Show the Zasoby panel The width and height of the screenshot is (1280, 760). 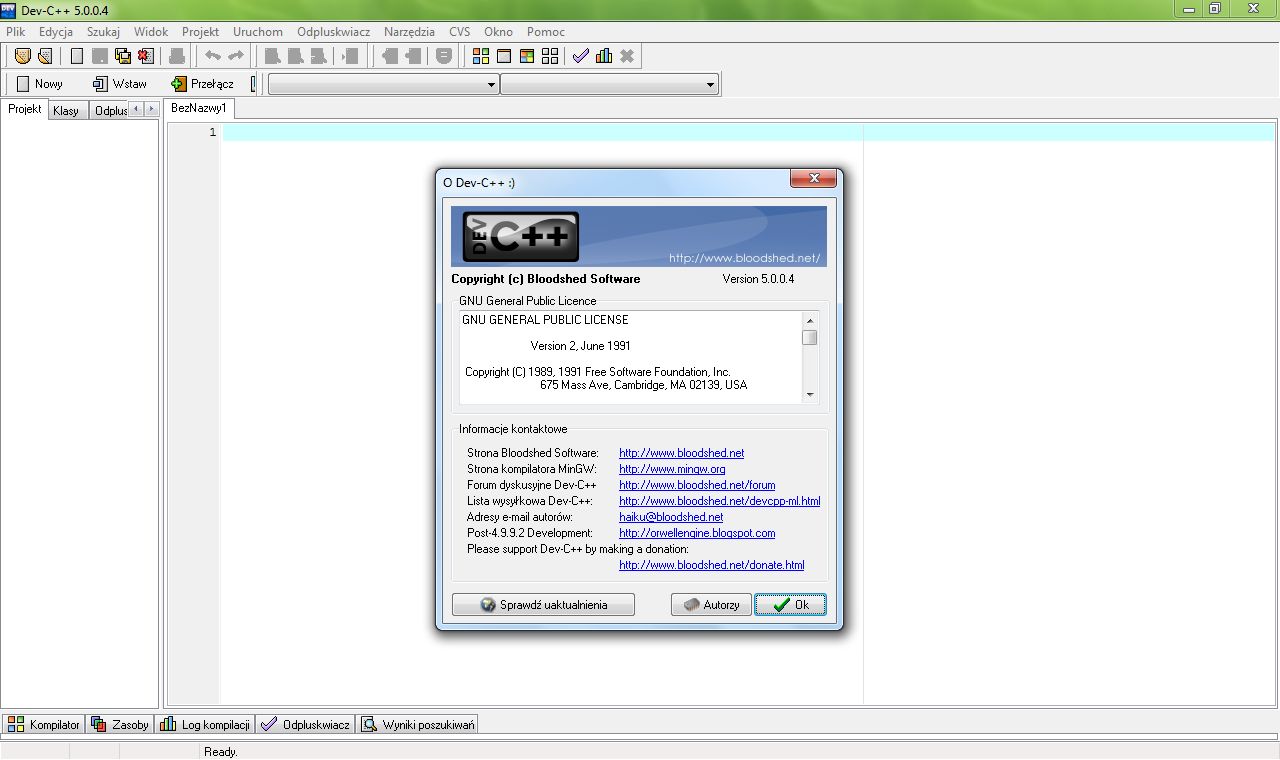pos(119,724)
